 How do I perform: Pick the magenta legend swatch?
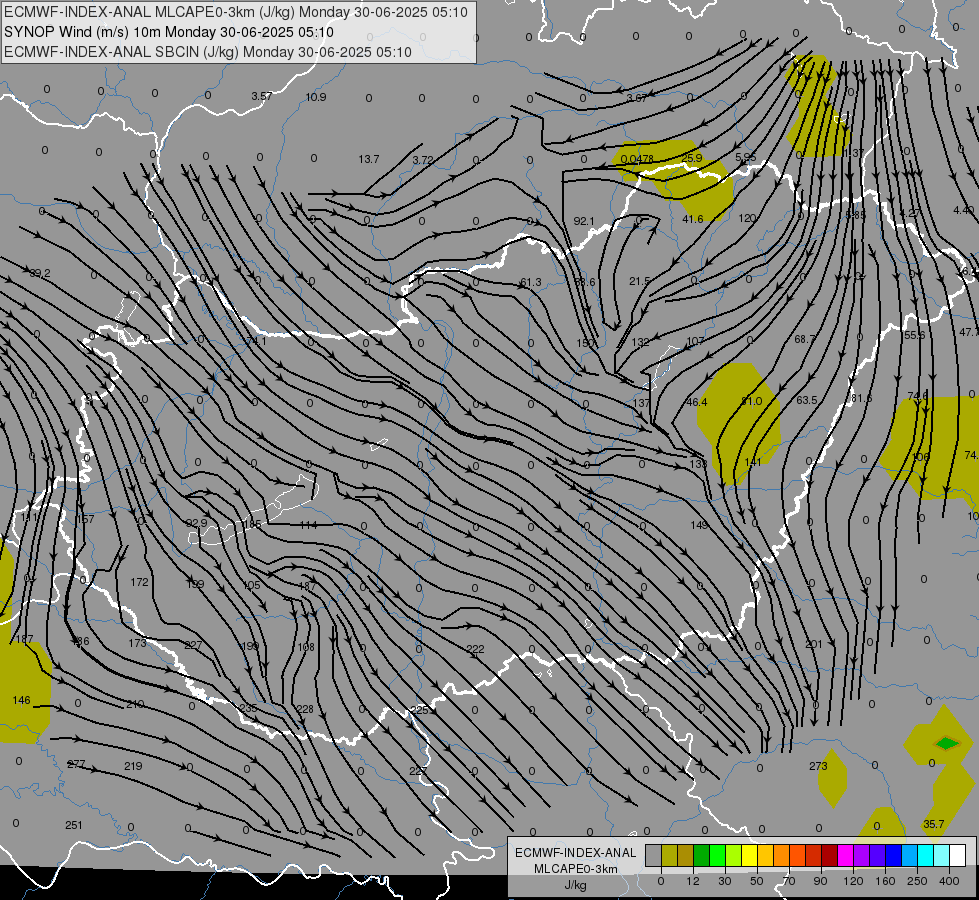(x=845, y=855)
